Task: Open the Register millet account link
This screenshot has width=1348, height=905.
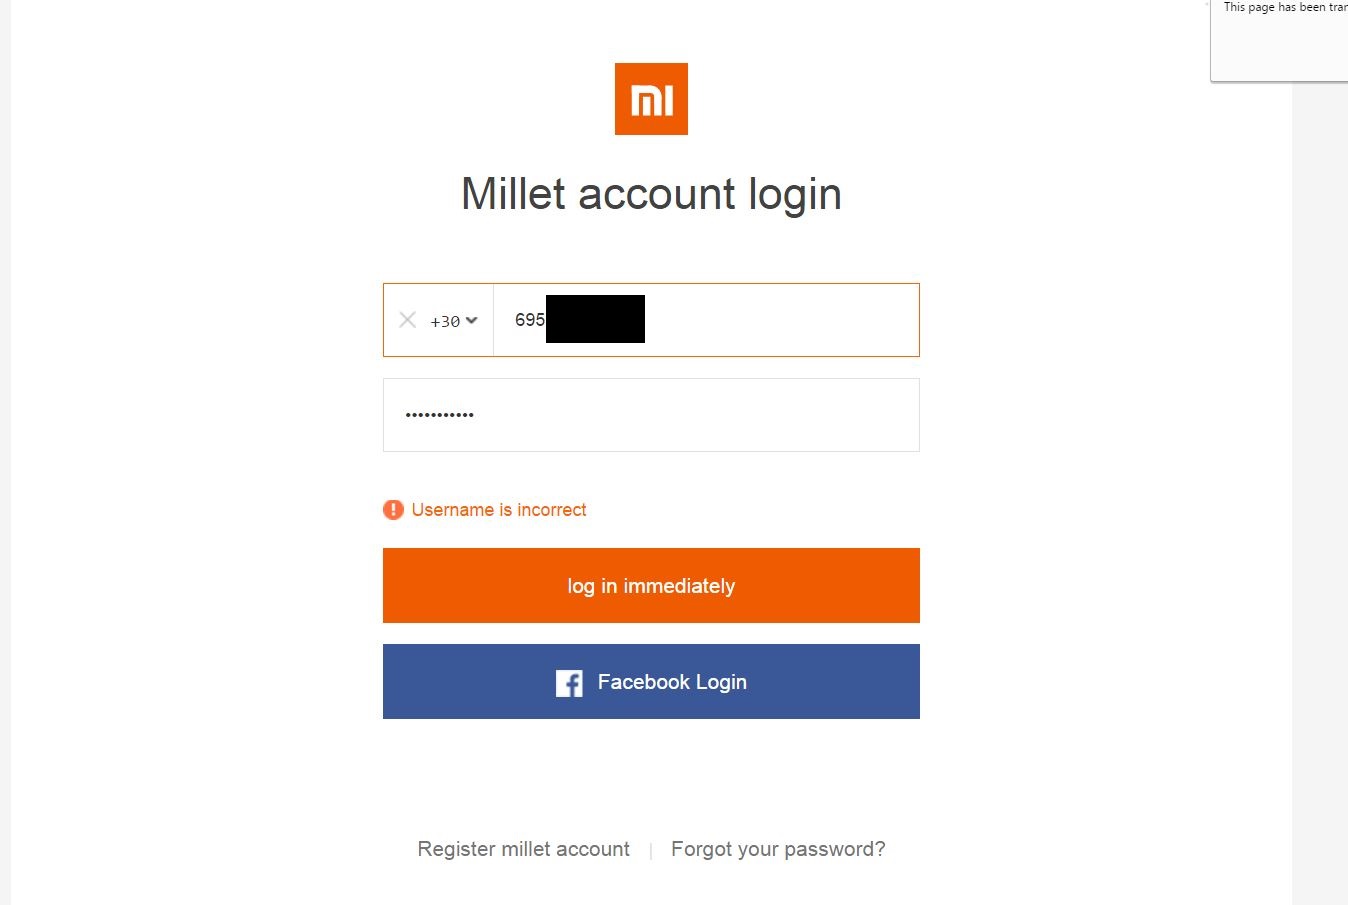Action: [x=523, y=849]
